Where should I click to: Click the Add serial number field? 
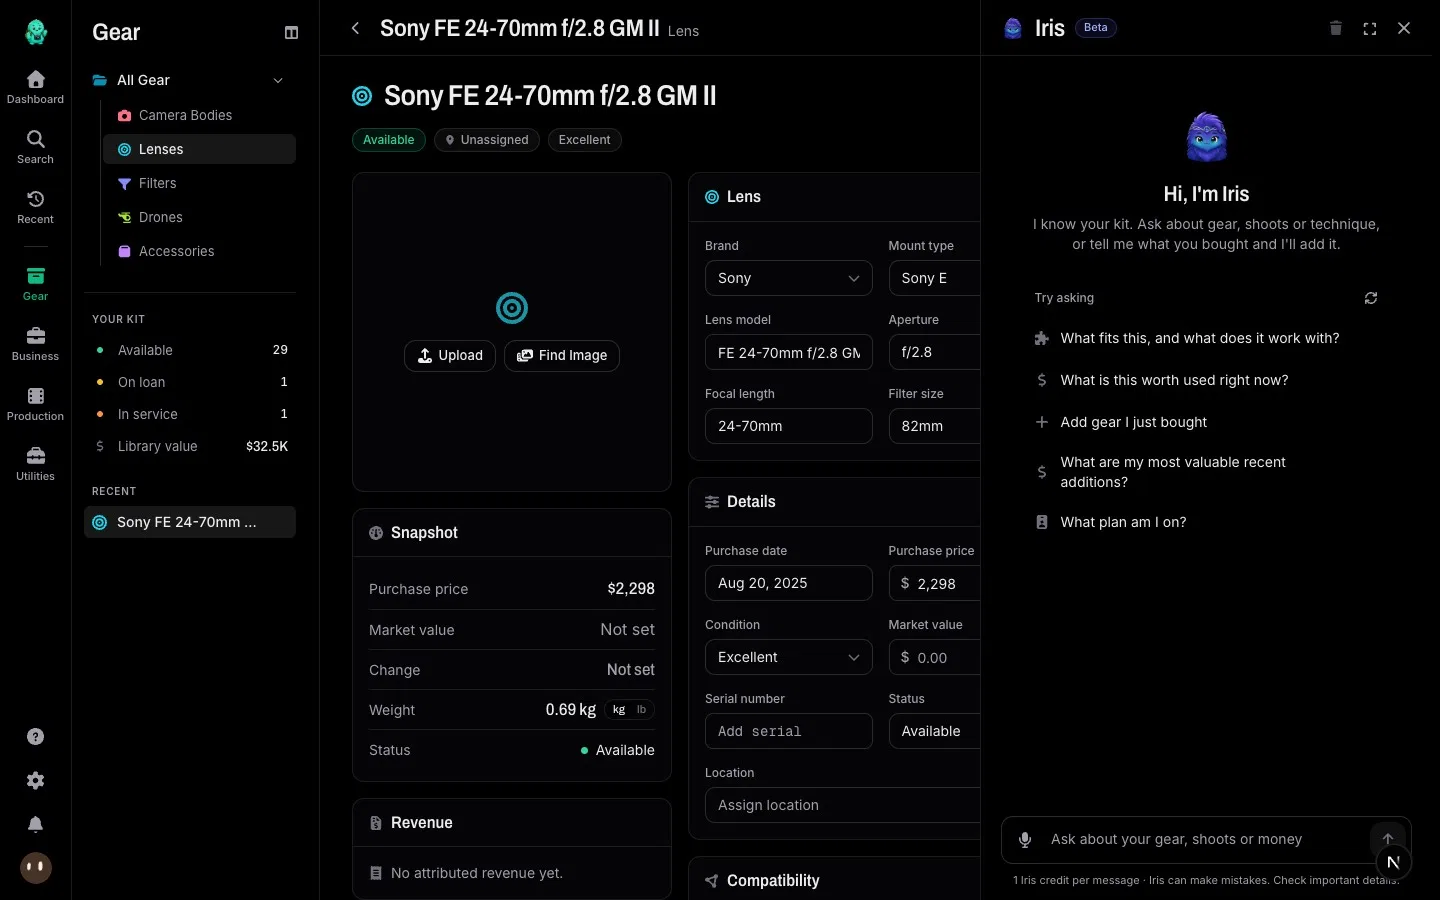tap(788, 731)
